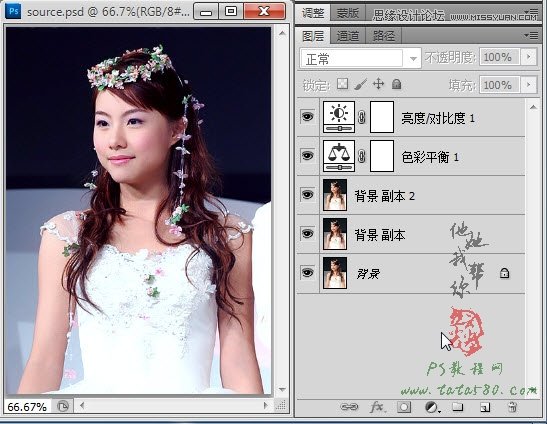Select the 色彩平衡 1 adjustment icon
The width and height of the screenshot is (547, 424).
point(339,156)
